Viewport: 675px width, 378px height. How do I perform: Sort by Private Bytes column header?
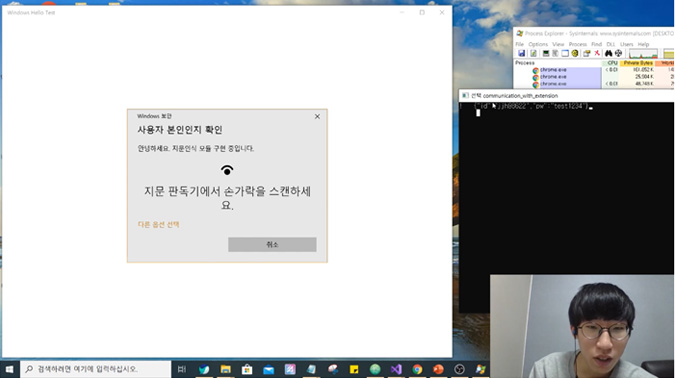[637, 63]
